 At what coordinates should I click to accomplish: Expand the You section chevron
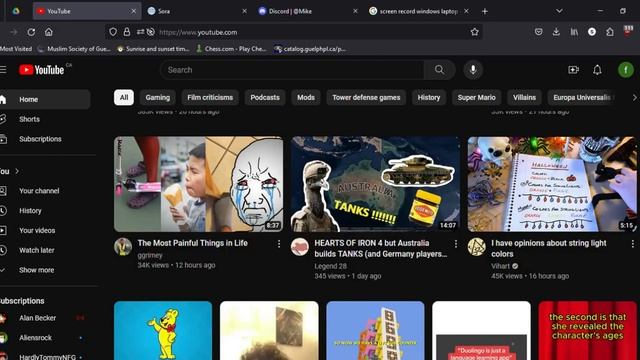17,171
